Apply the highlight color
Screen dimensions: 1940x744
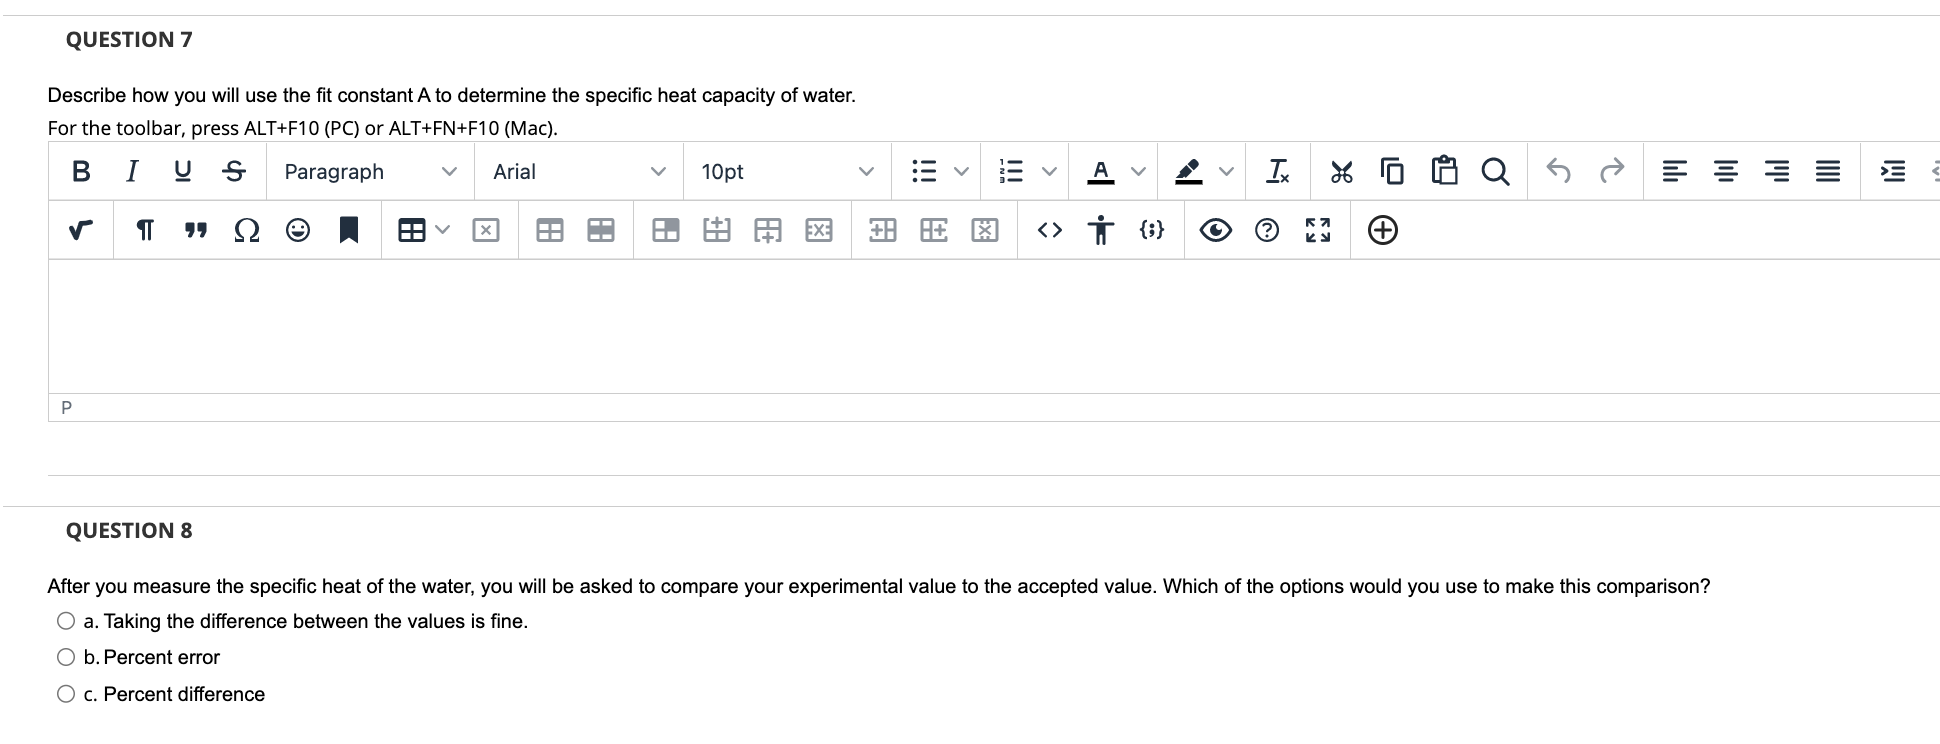(x=1189, y=172)
